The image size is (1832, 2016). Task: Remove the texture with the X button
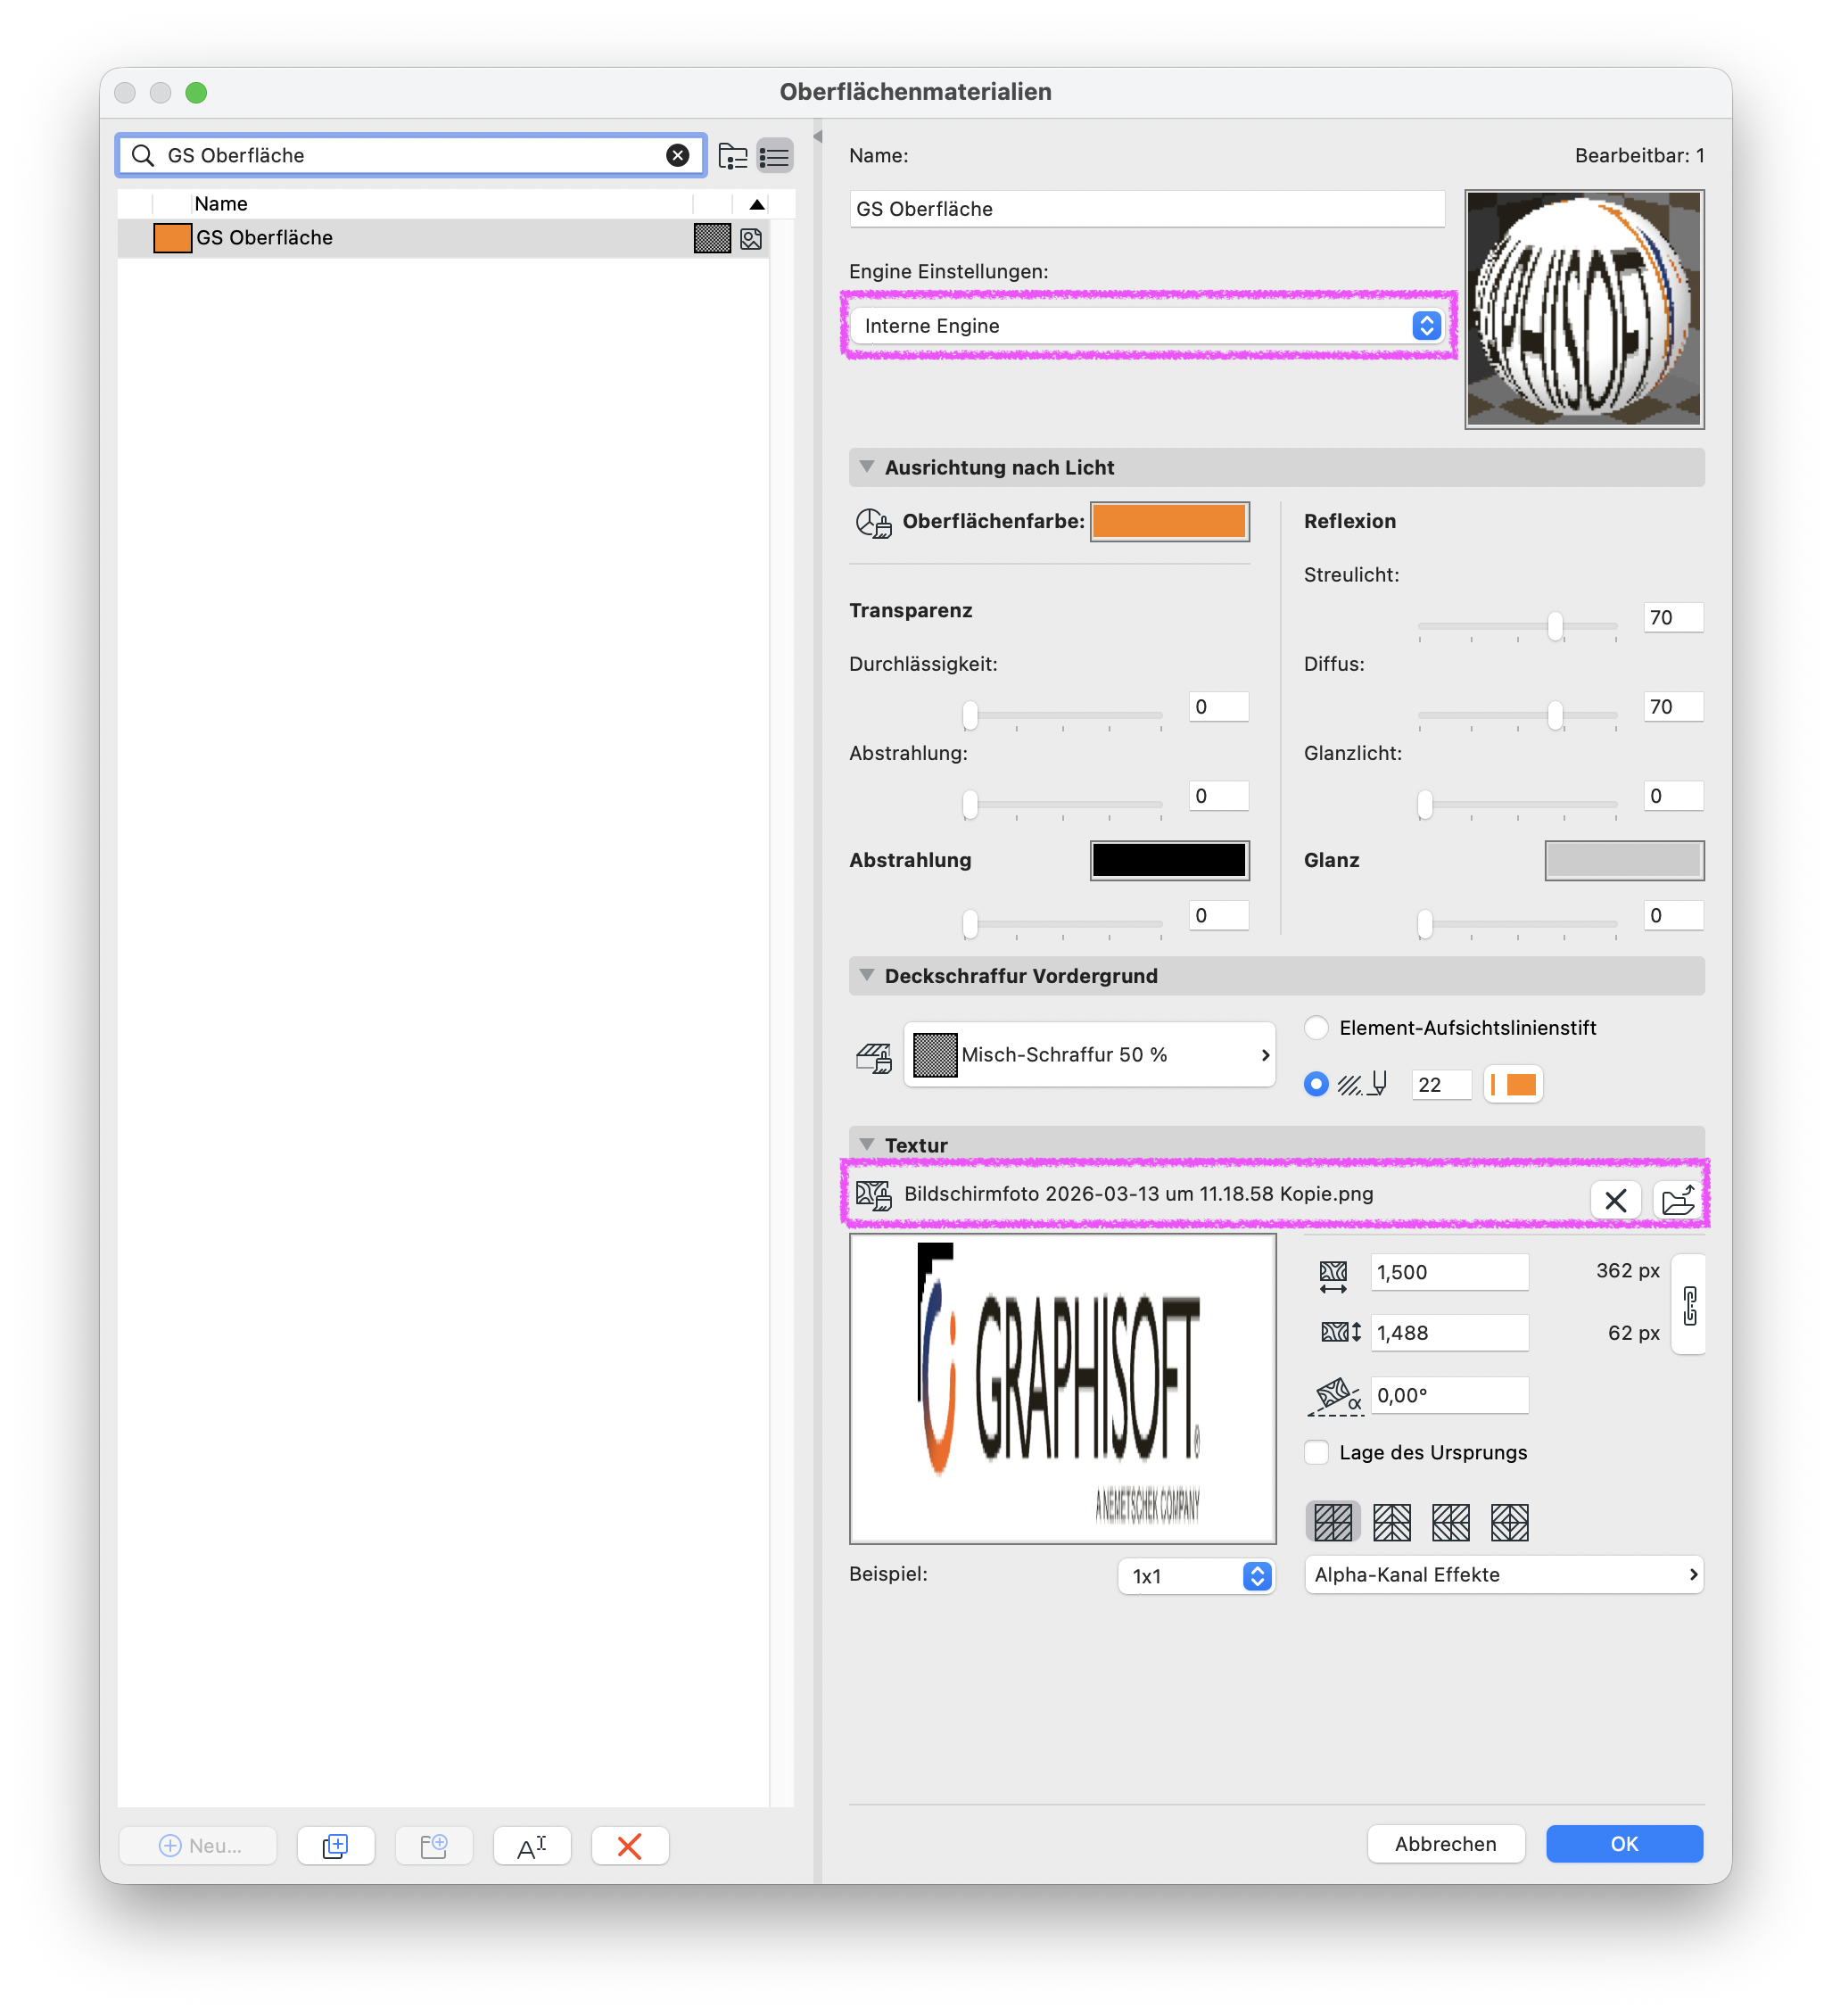pyautogui.click(x=1615, y=1200)
